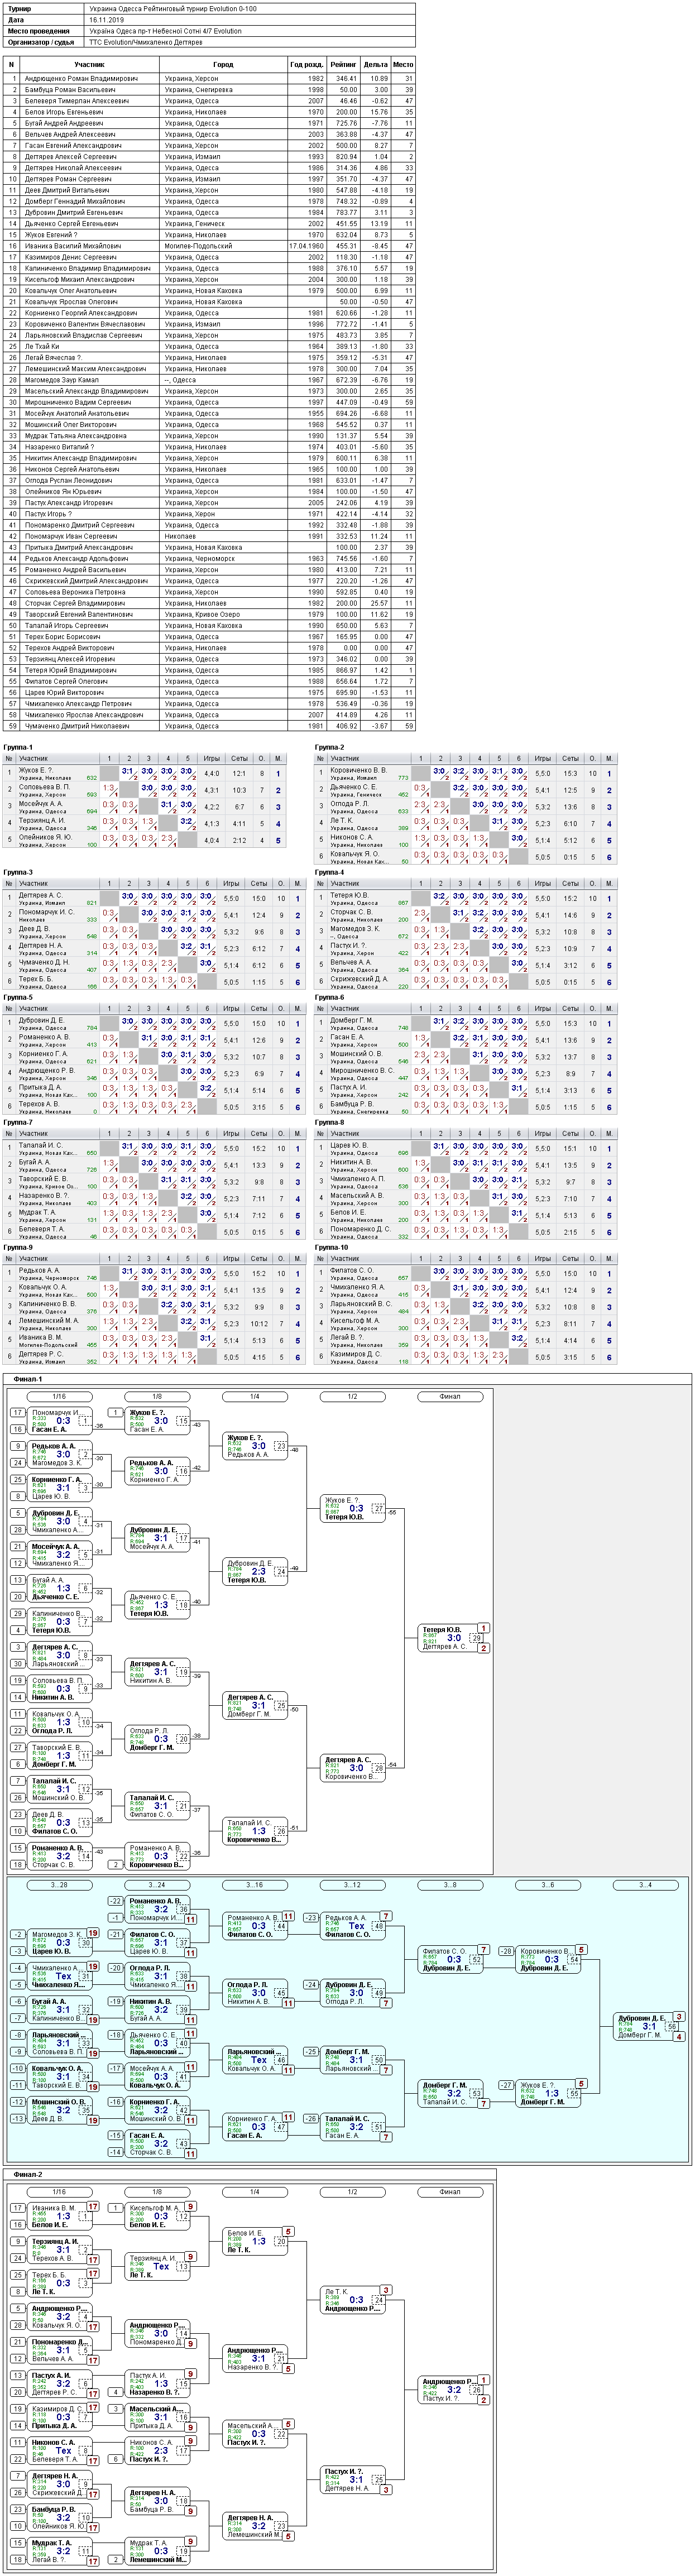Select row 'Дегтярев Алексей Сергеевич'
This screenshot has height=2576, width=695.
210,156
